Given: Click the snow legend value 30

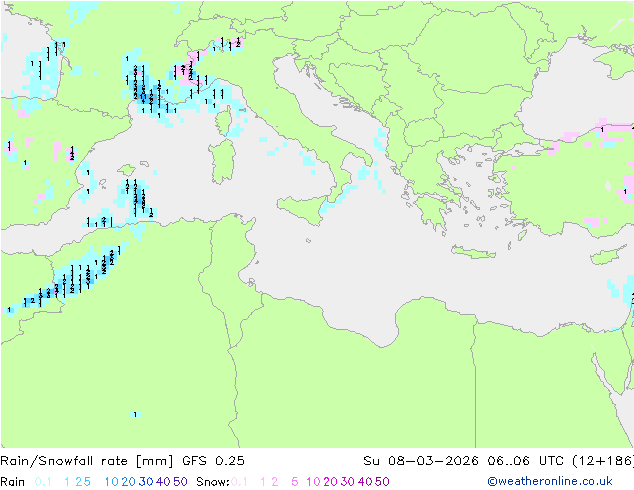Looking at the screenshot, I should pyautogui.click(x=348, y=482).
